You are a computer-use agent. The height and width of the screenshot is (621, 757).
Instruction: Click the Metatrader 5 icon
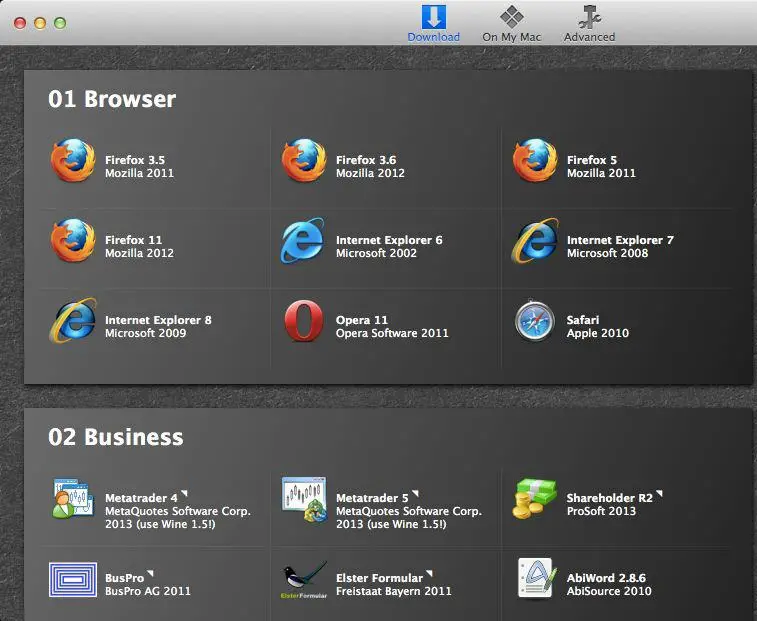pyautogui.click(x=304, y=499)
